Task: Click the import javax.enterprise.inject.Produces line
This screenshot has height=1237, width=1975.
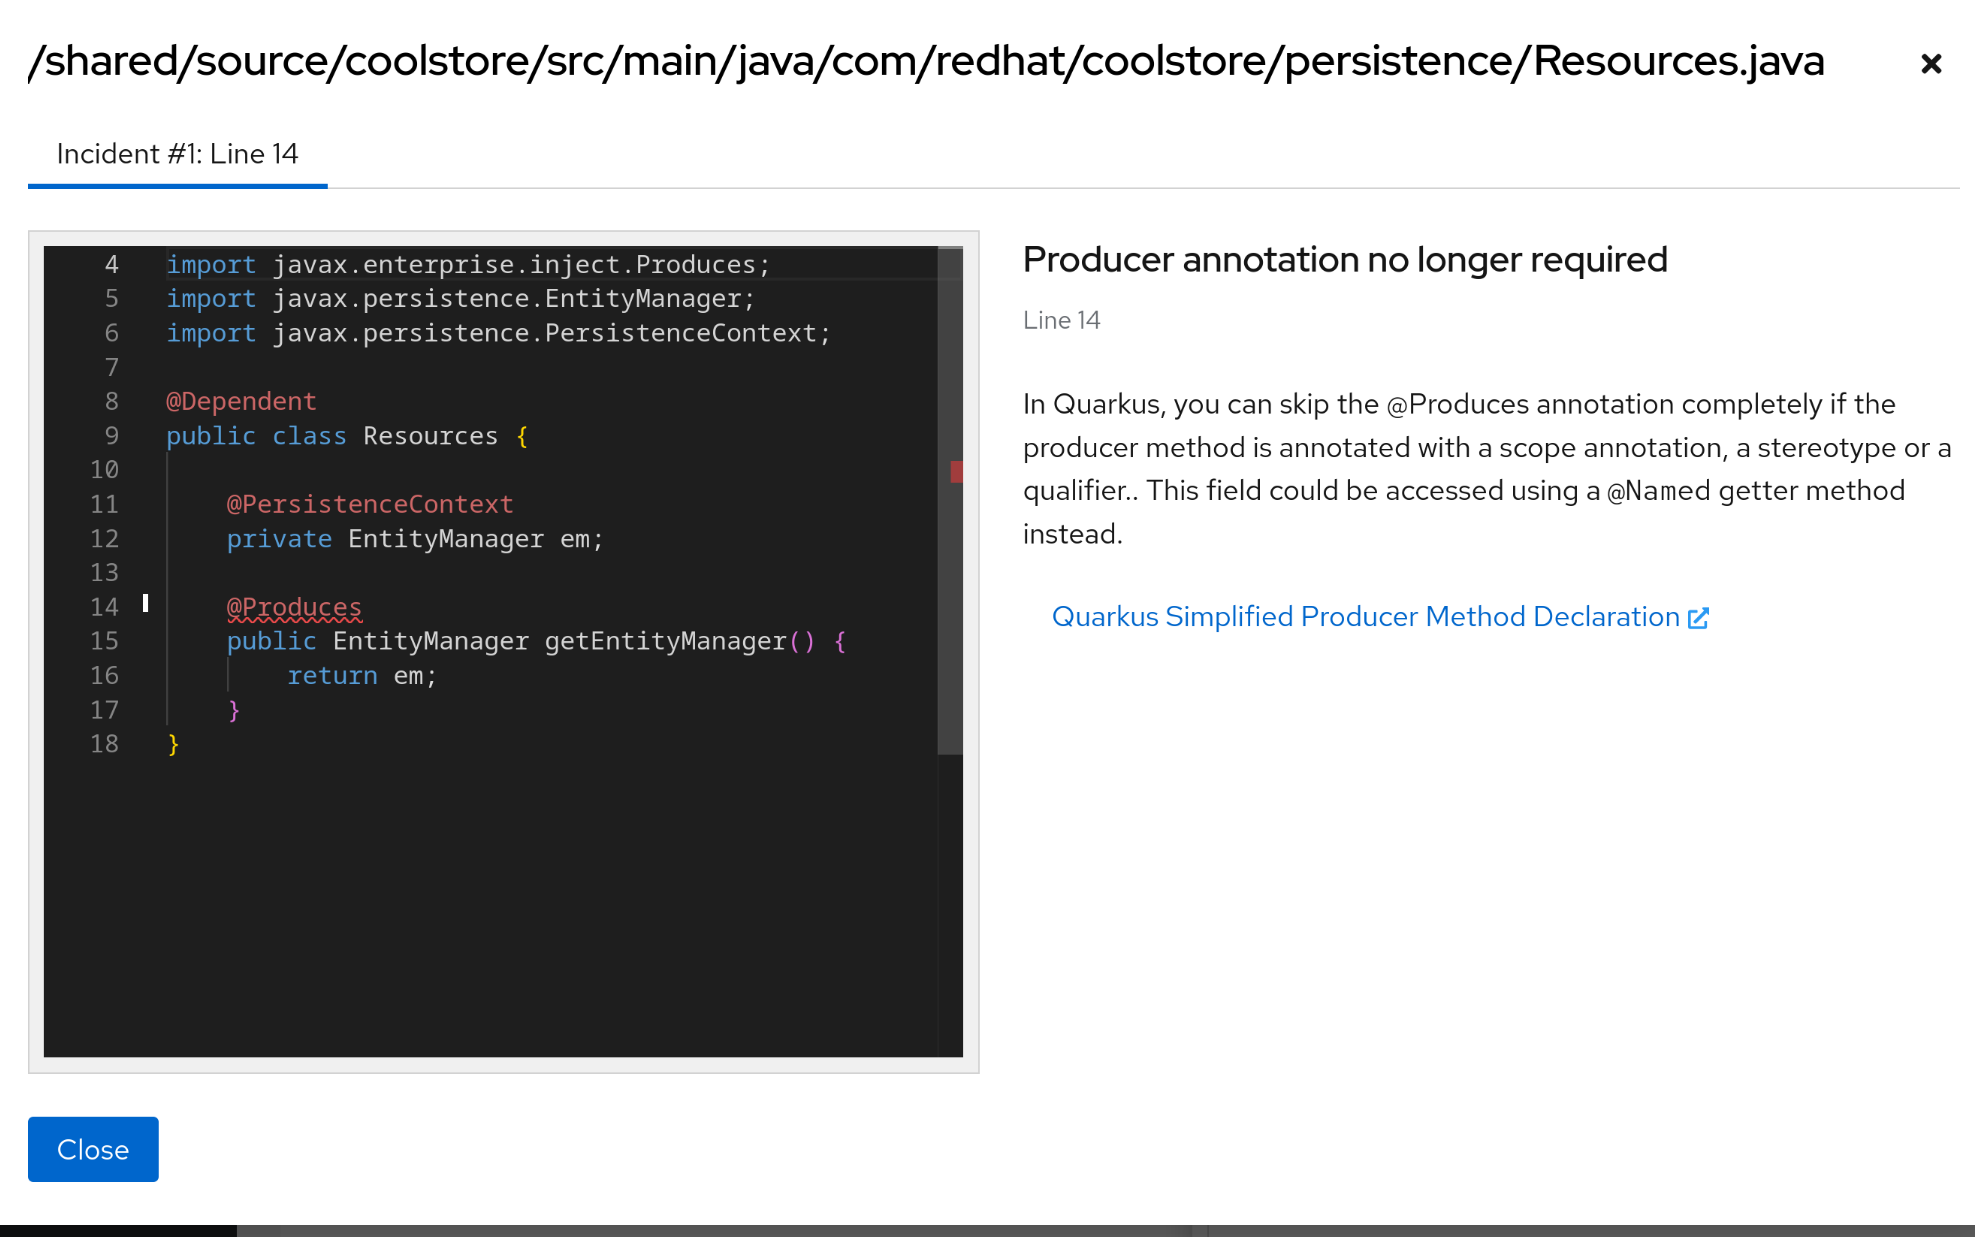Action: pos(467,265)
